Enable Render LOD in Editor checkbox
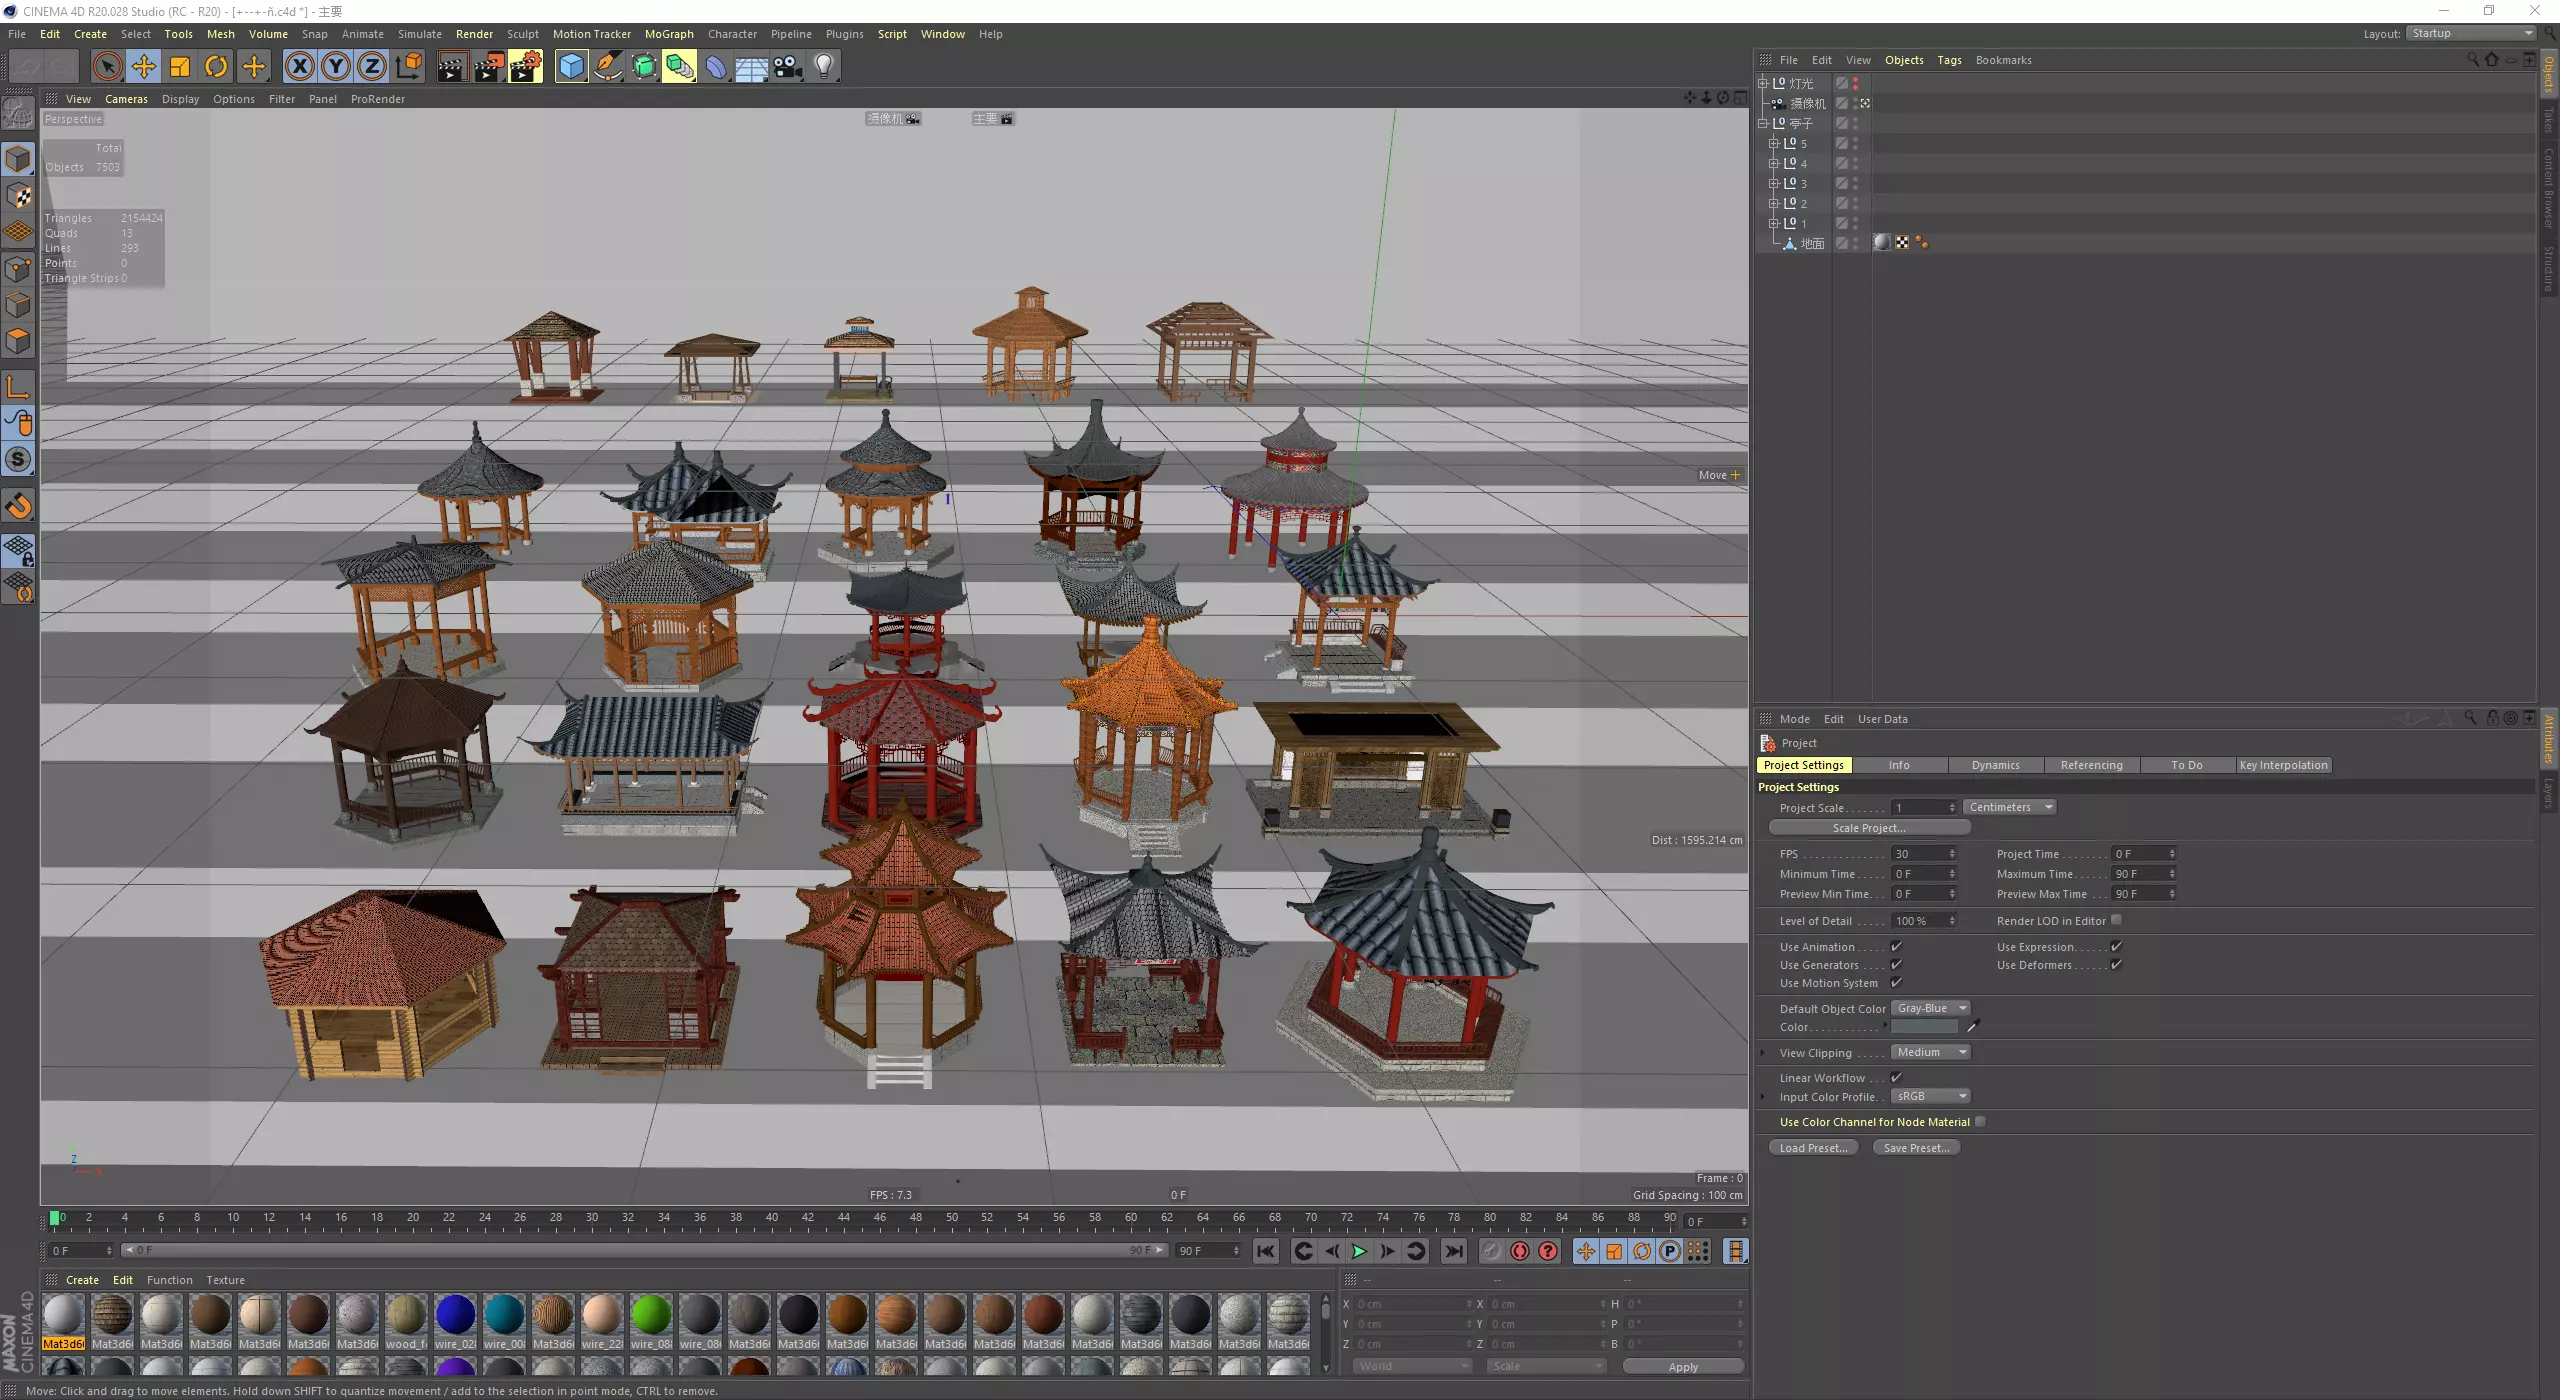 (2116, 920)
